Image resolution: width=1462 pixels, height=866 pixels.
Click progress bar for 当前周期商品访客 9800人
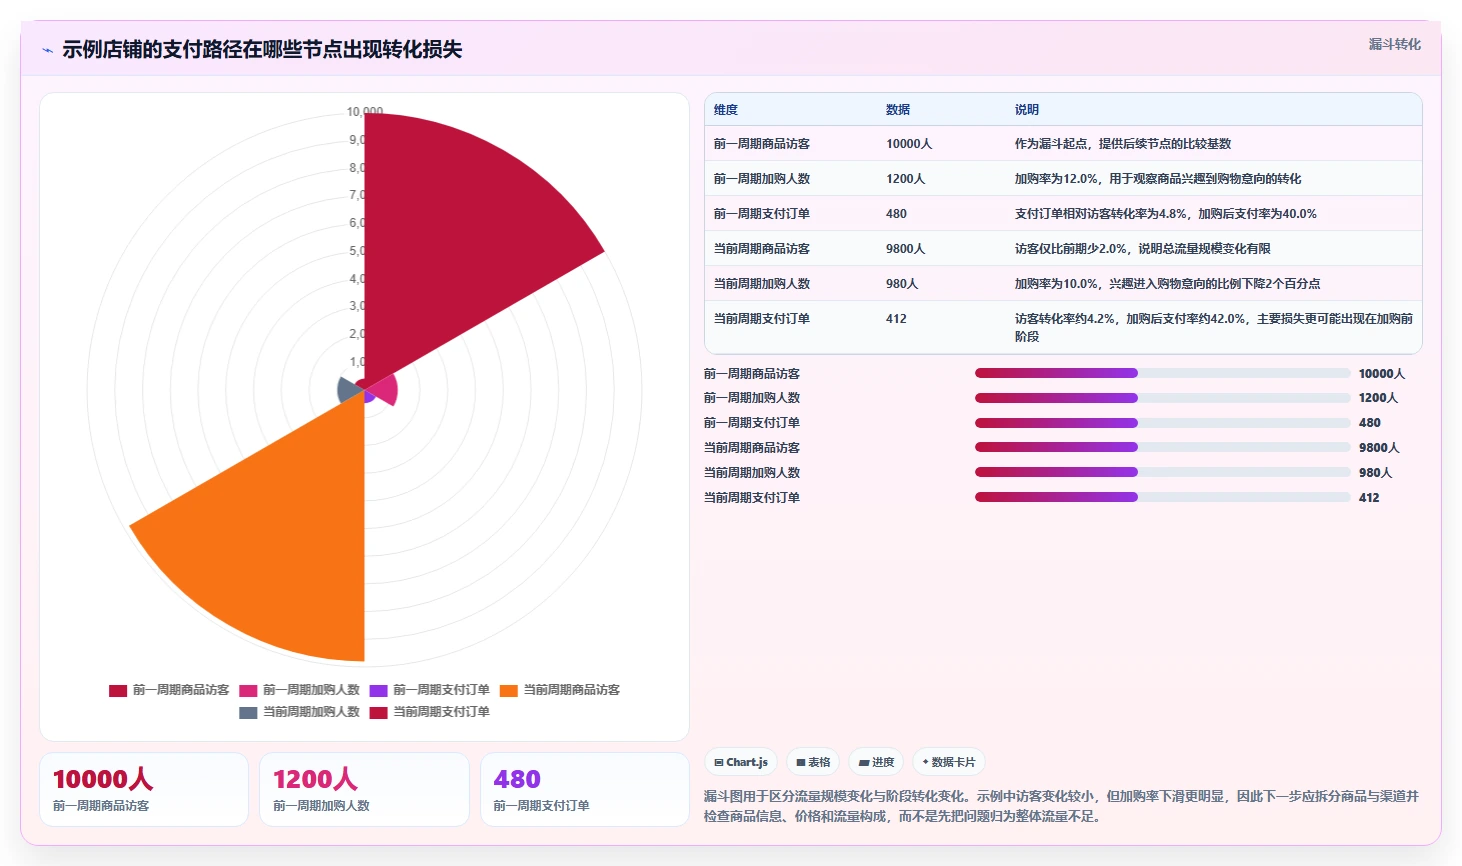[x=1162, y=447]
